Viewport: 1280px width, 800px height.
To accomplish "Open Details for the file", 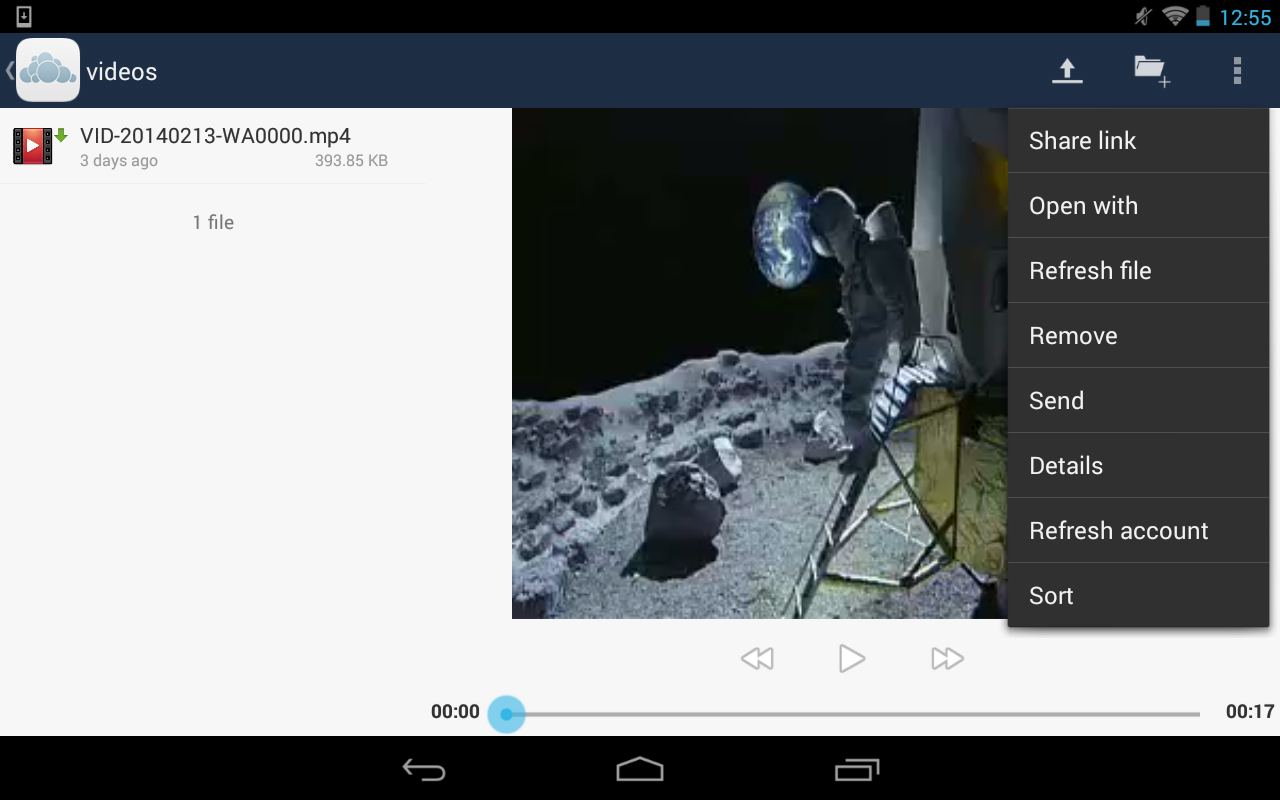I will pyautogui.click(x=1138, y=466).
